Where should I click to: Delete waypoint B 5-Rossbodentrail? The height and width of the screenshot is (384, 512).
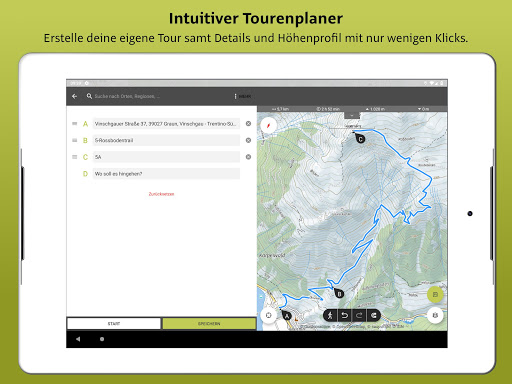click(x=248, y=140)
